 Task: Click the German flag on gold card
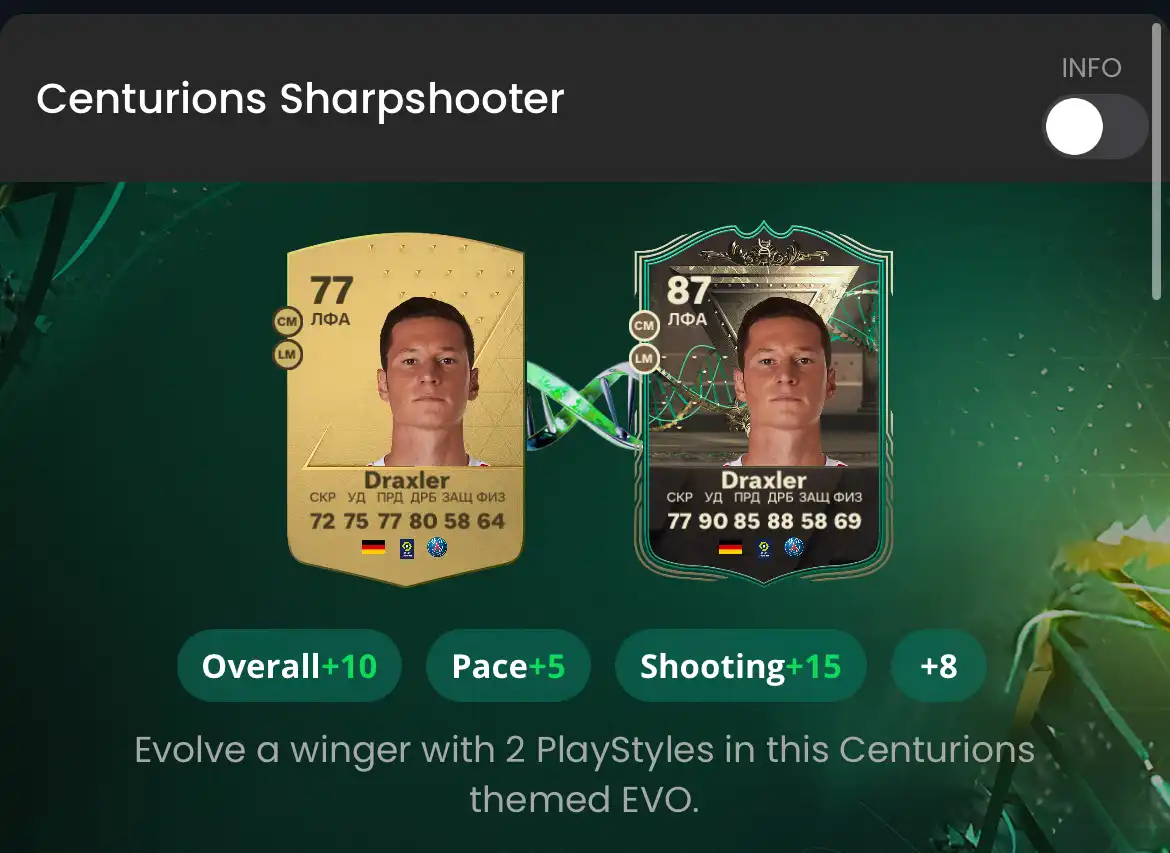click(x=373, y=547)
